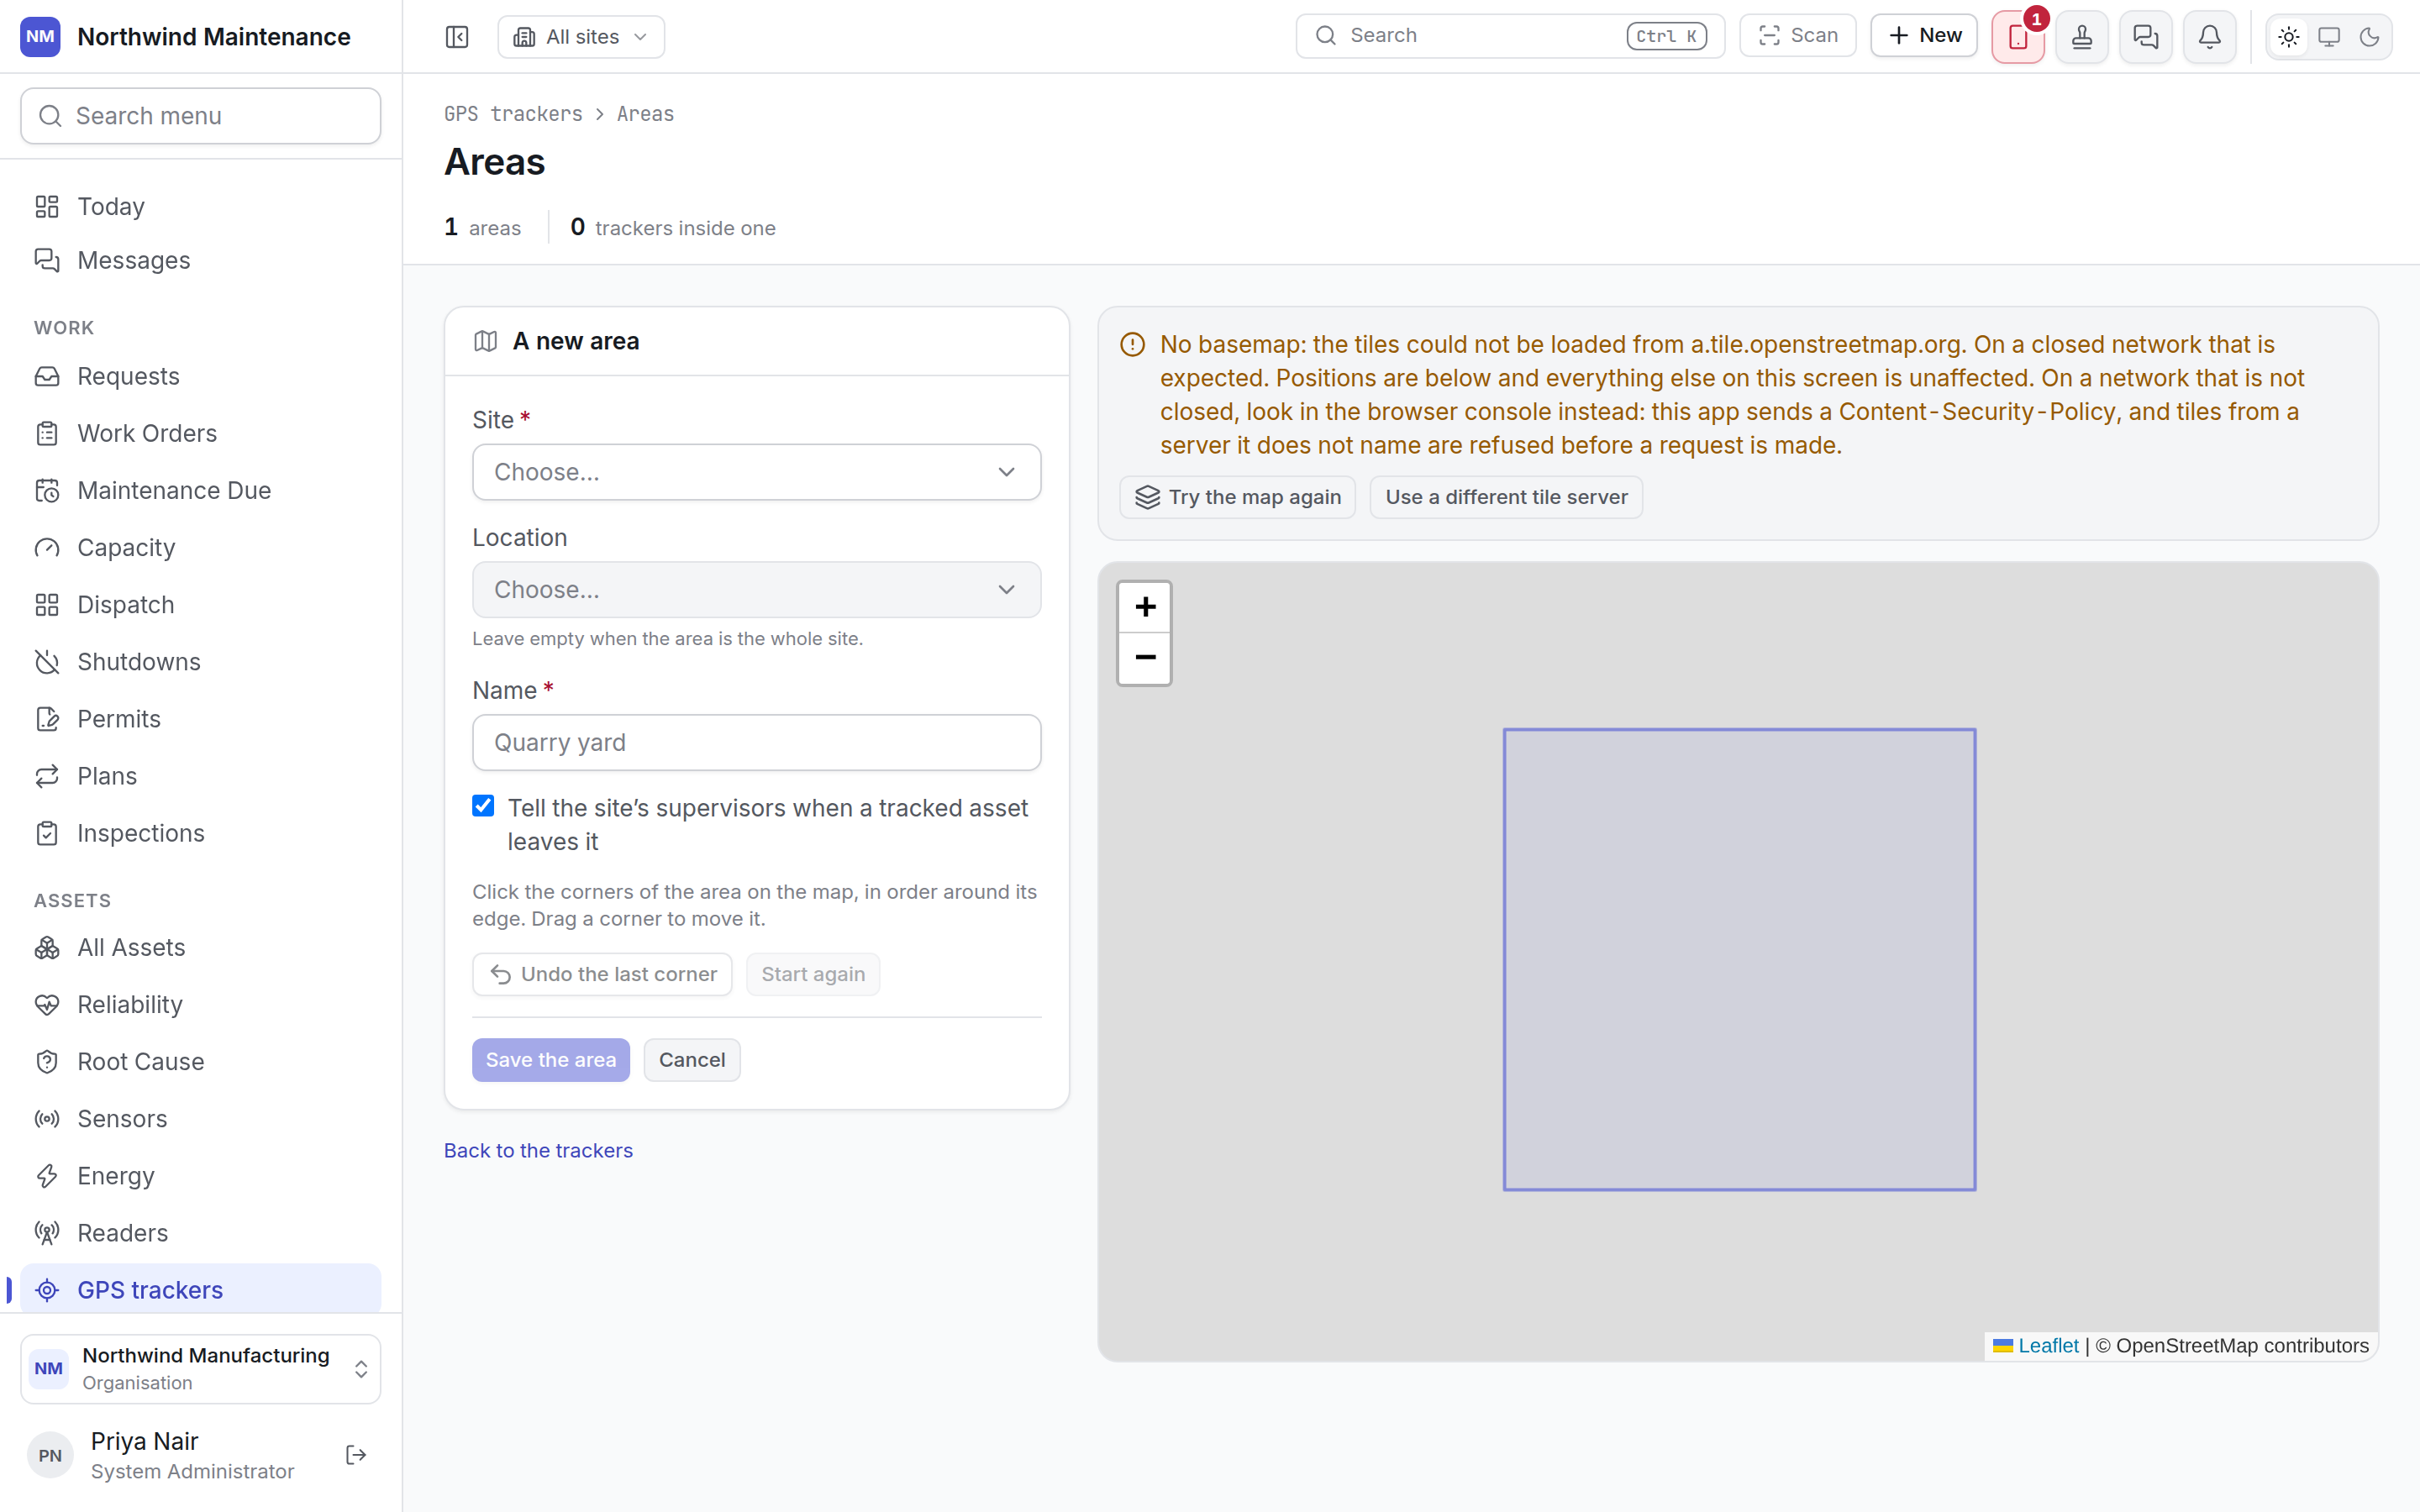Open the Reliability menu item
Viewport: 2420px width, 1512px height.
click(x=201, y=1005)
